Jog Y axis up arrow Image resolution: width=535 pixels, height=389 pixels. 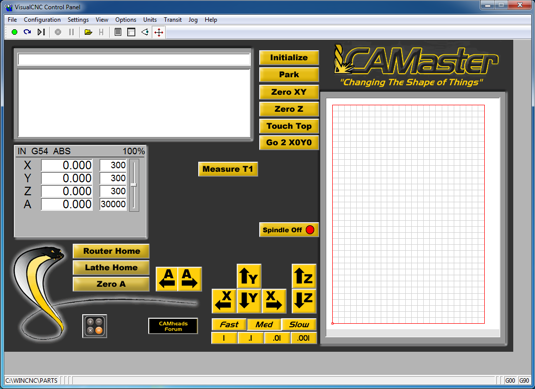249,276
